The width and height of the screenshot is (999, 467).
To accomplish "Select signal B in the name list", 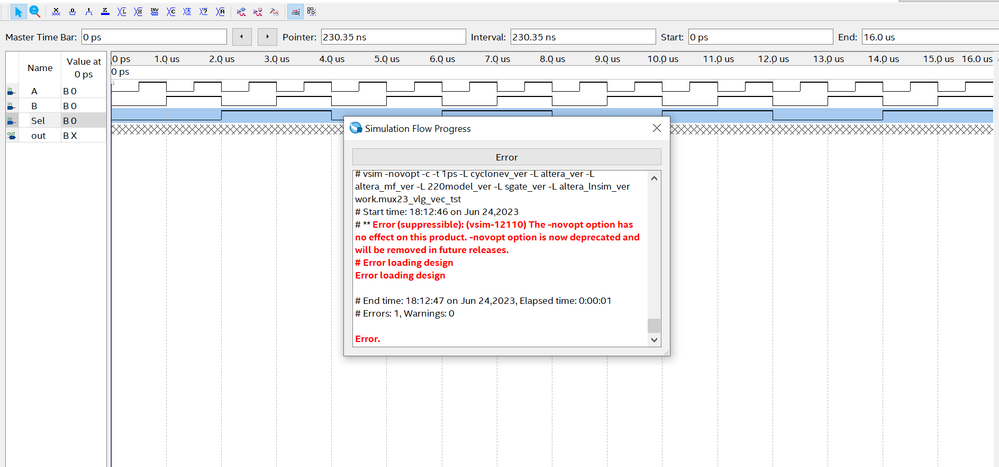I will point(34,106).
